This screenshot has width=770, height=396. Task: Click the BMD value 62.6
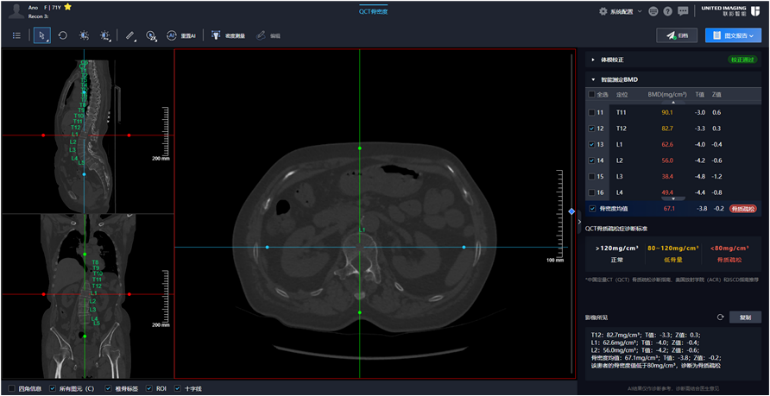click(667, 144)
